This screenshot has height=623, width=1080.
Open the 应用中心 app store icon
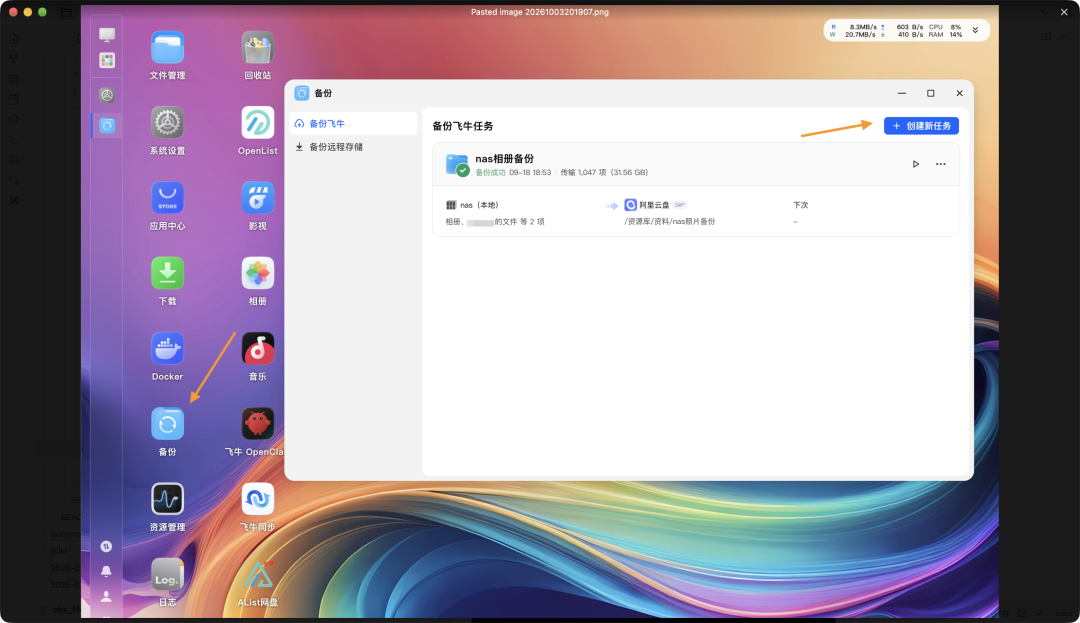pos(167,198)
